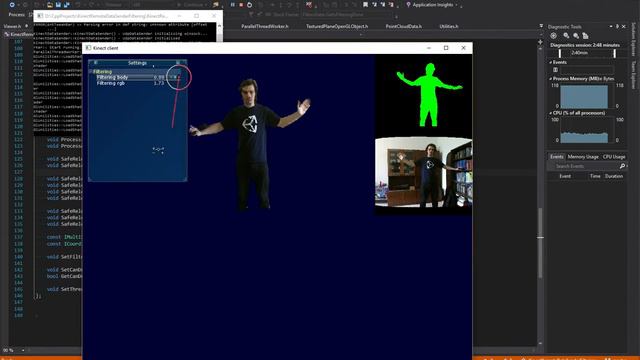
Task: Switch to the Memory Usage tab
Action: [583, 157]
